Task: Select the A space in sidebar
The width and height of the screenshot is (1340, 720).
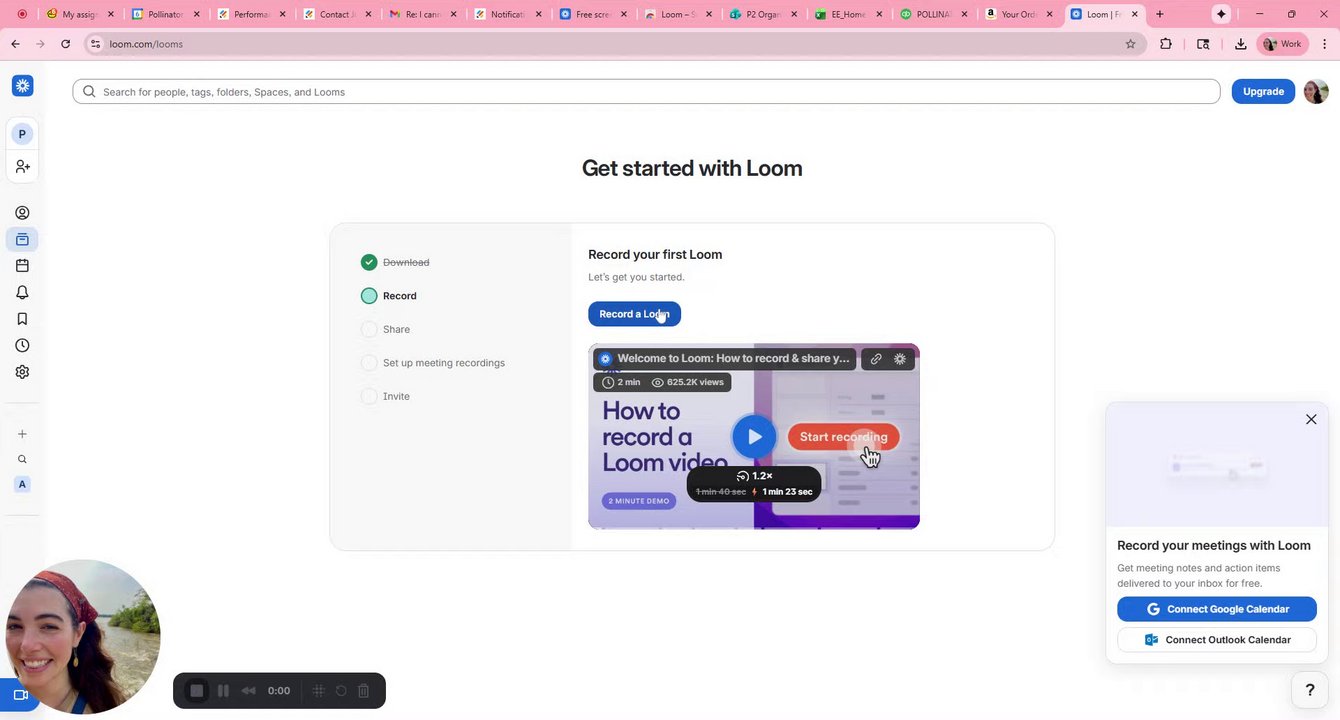Action: click(22, 484)
